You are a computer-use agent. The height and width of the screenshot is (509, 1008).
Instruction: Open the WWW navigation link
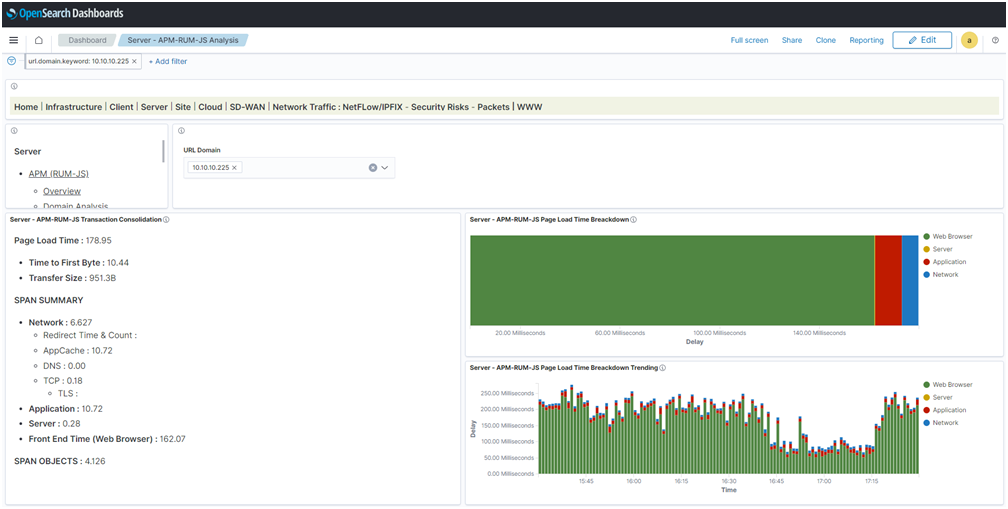point(530,107)
